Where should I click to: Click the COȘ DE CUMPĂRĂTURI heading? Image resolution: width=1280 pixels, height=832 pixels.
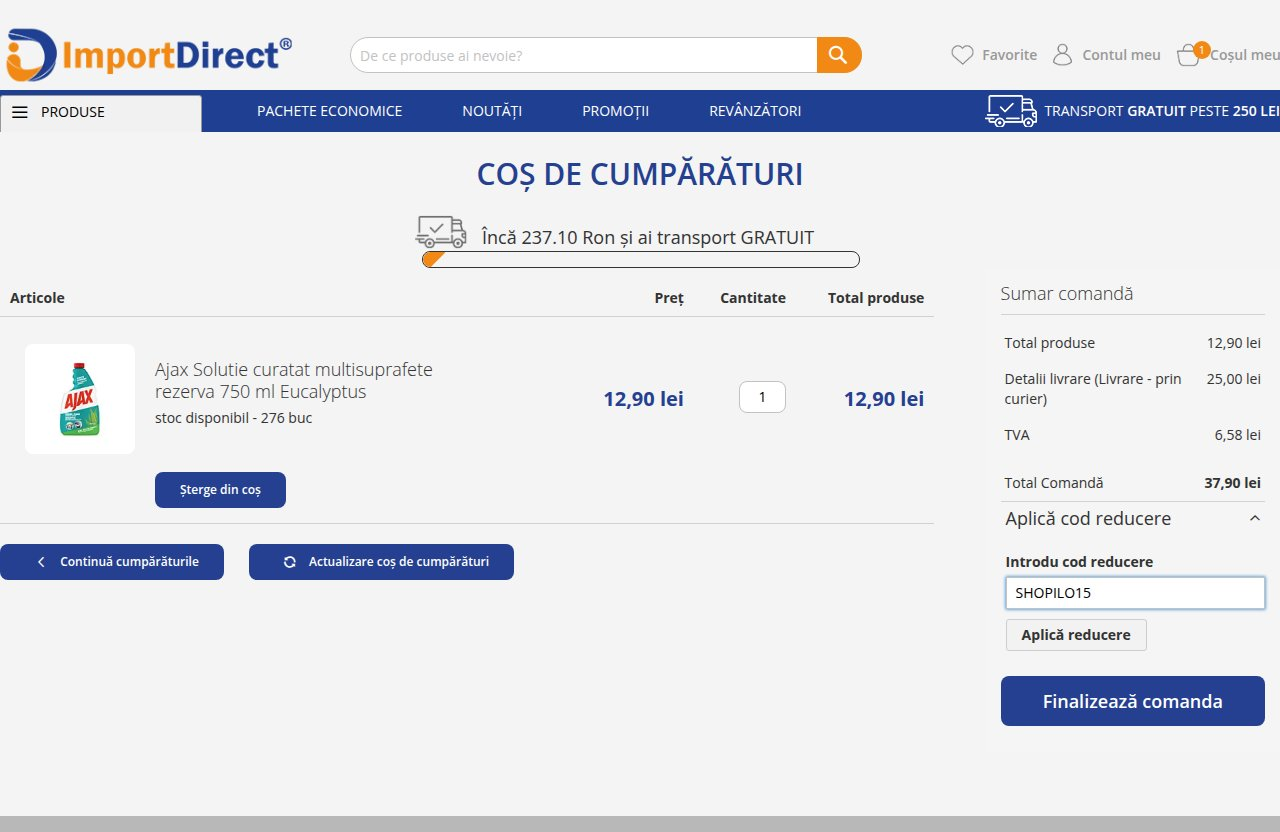(640, 174)
